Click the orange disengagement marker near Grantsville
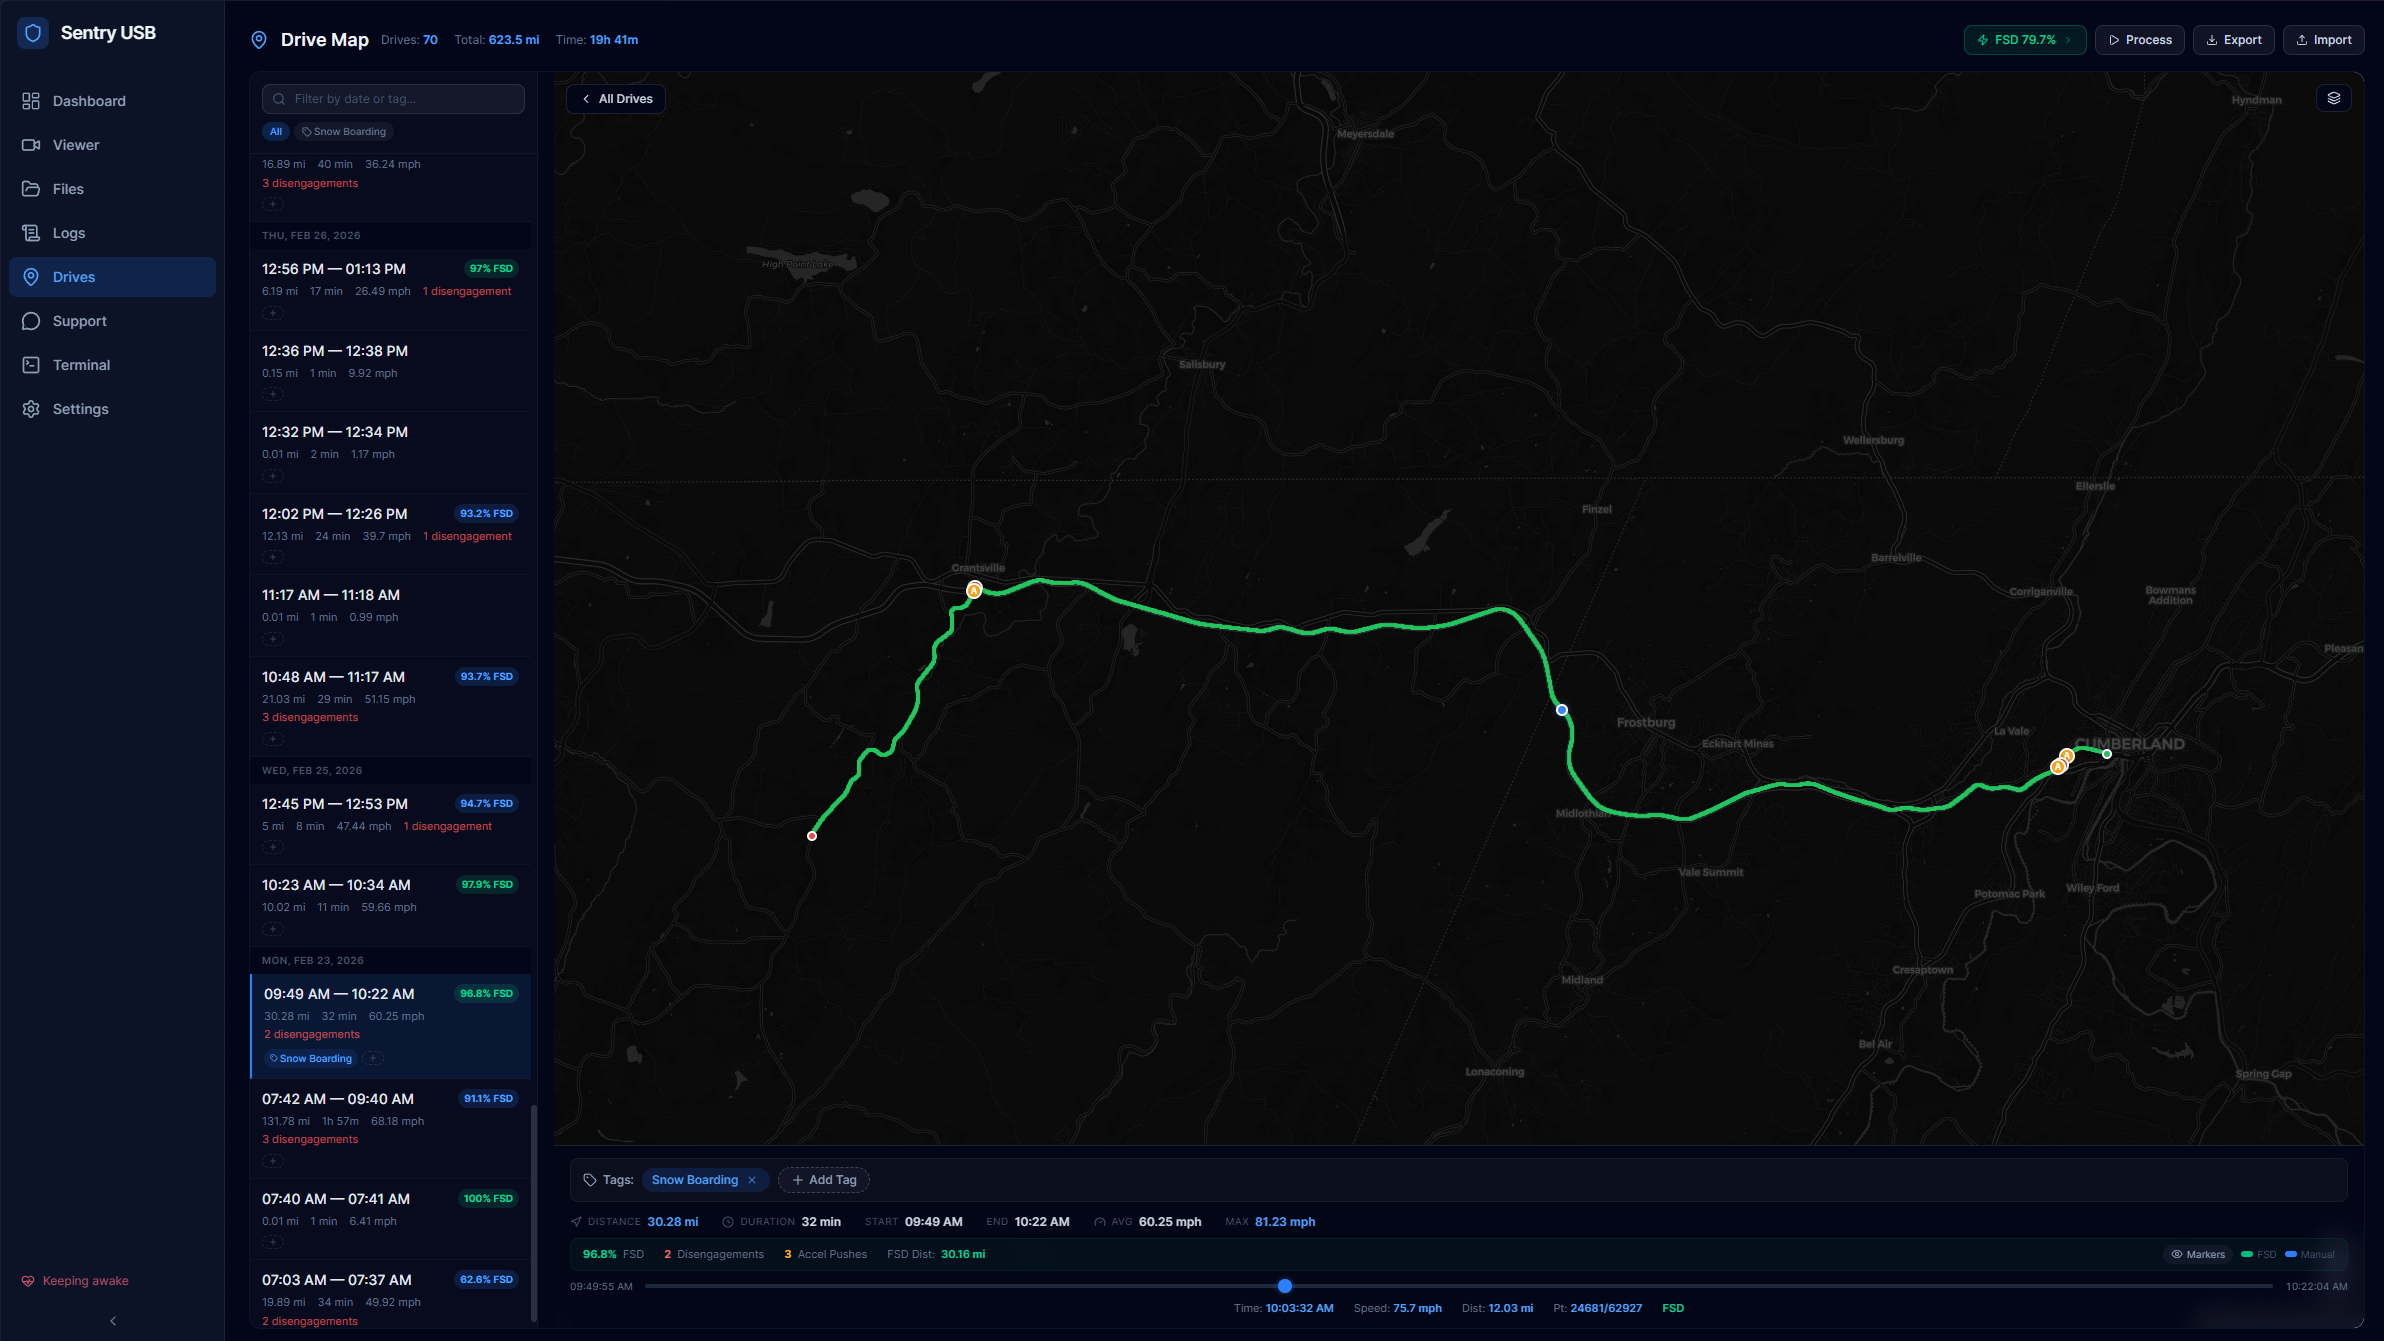 click(974, 590)
